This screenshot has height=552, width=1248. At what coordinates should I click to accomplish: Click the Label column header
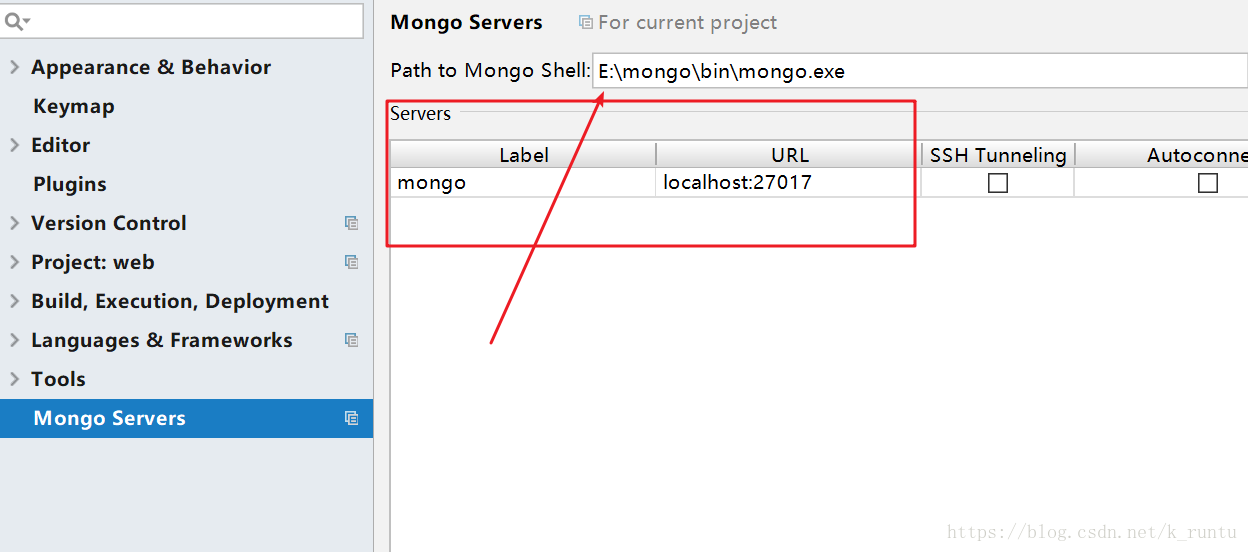pos(523,154)
